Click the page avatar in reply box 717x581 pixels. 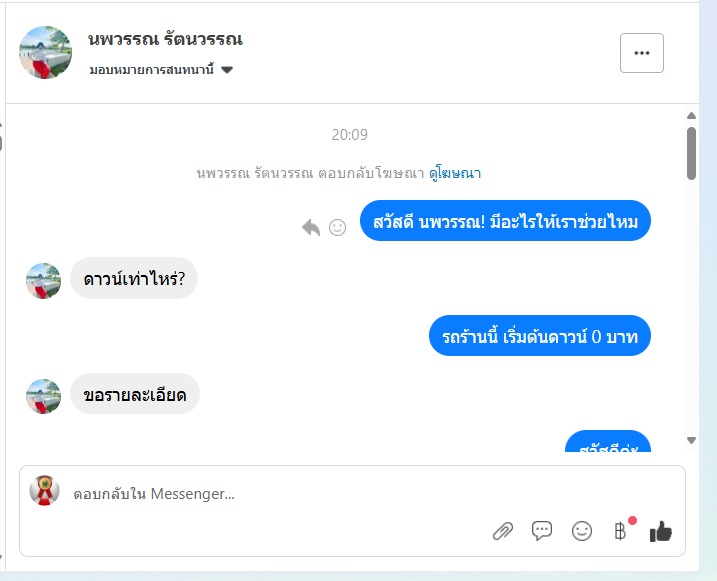pos(44,490)
